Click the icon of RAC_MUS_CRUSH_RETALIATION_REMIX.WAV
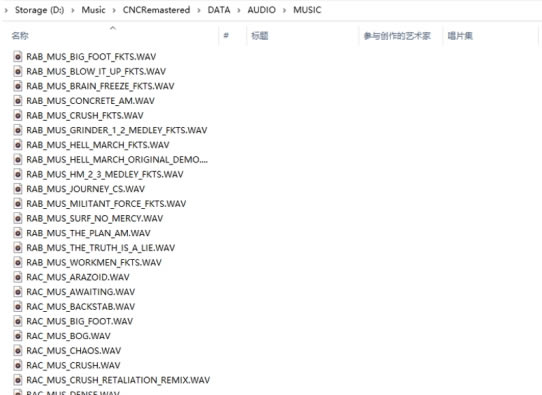The height and width of the screenshot is (395, 542). coord(18,380)
